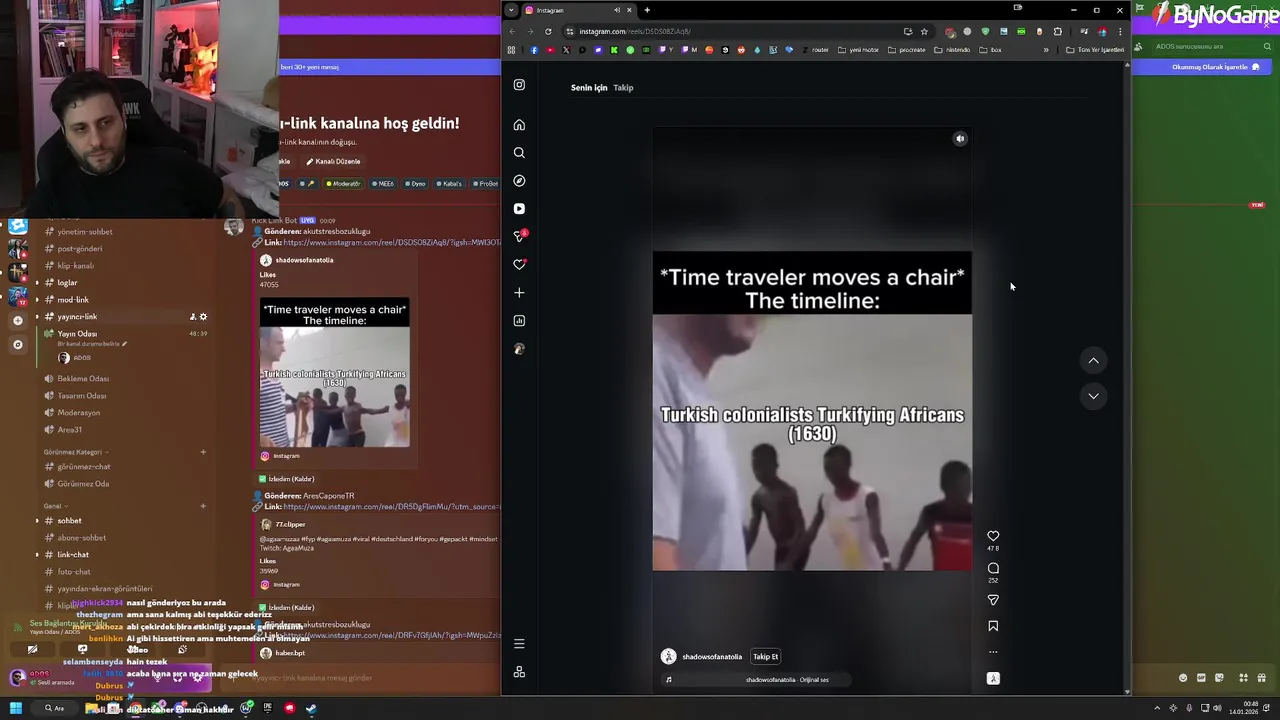Open the yeni motor bookmark folder
This screenshot has width=1280, height=720.
point(858,50)
